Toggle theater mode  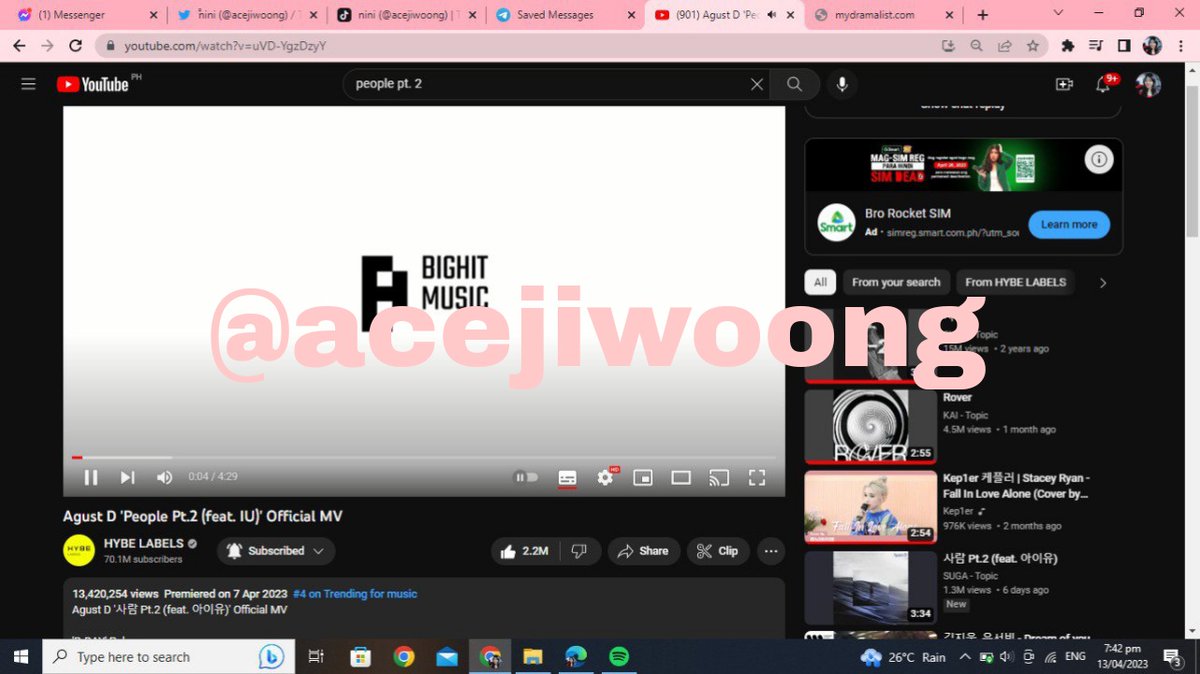[681, 478]
